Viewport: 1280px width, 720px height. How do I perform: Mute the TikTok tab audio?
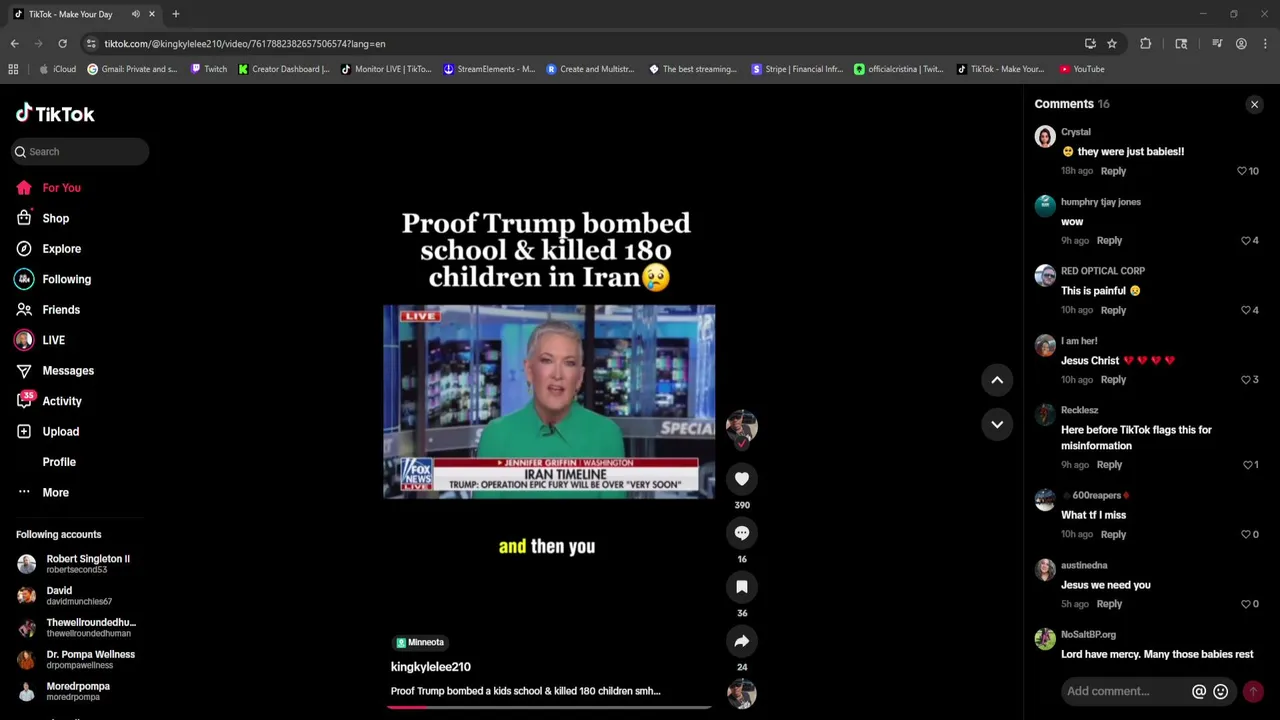point(135,14)
